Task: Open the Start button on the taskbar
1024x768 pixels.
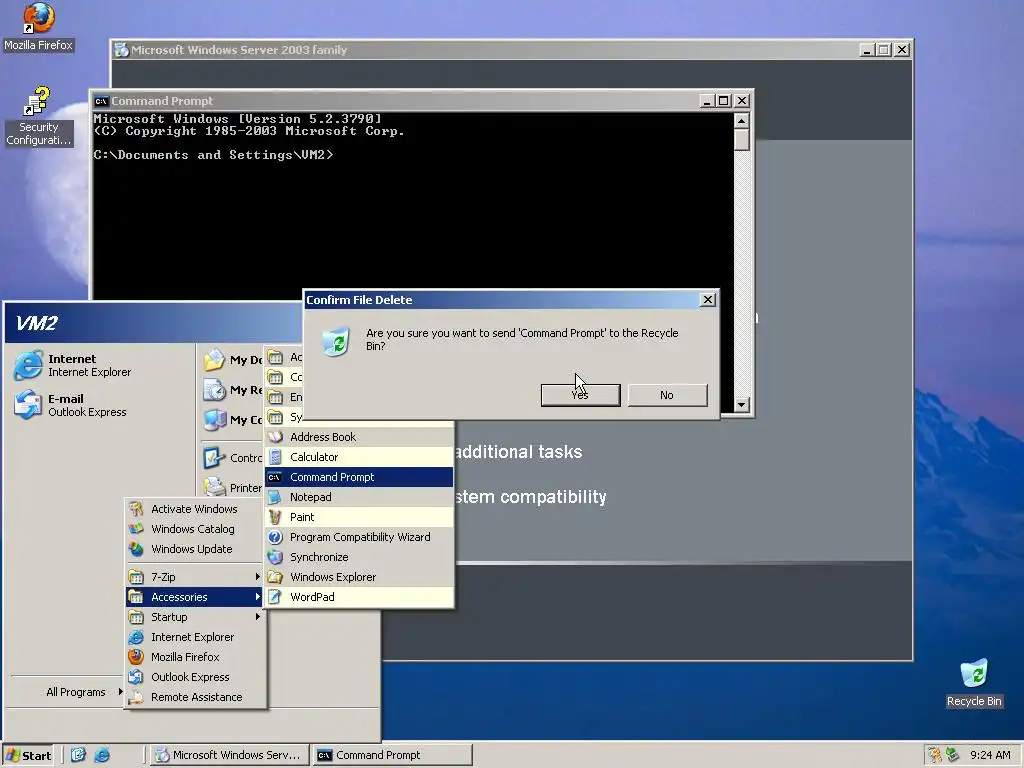Action: click(x=28, y=755)
